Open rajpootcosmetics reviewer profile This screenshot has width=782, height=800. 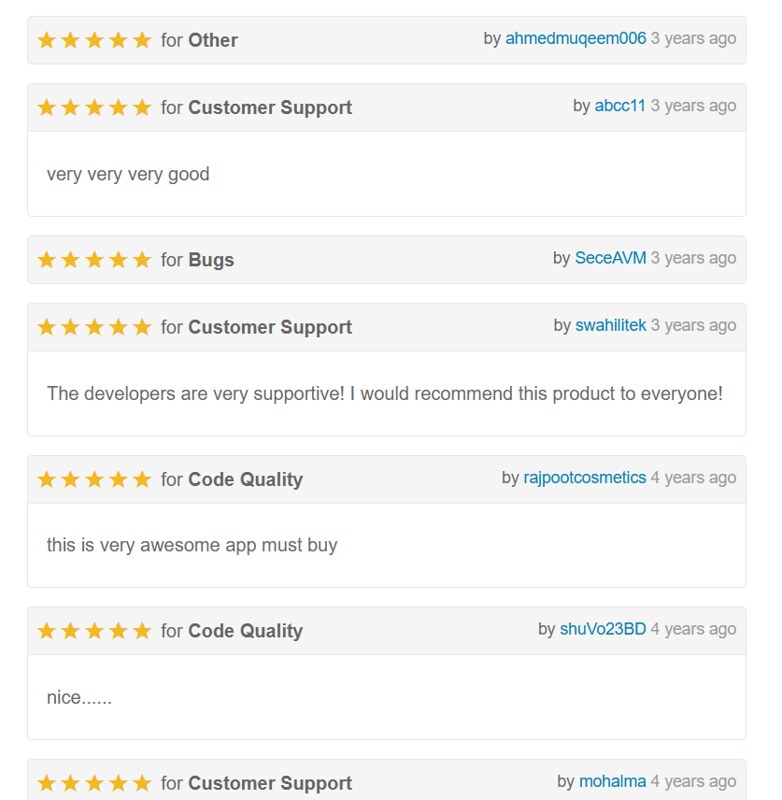pos(584,478)
